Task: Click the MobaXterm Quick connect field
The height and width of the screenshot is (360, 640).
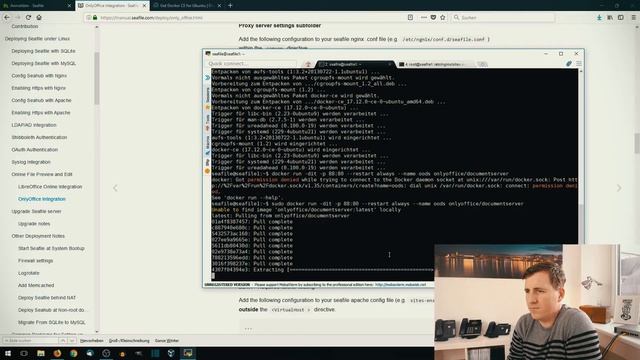Action: (251, 64)
